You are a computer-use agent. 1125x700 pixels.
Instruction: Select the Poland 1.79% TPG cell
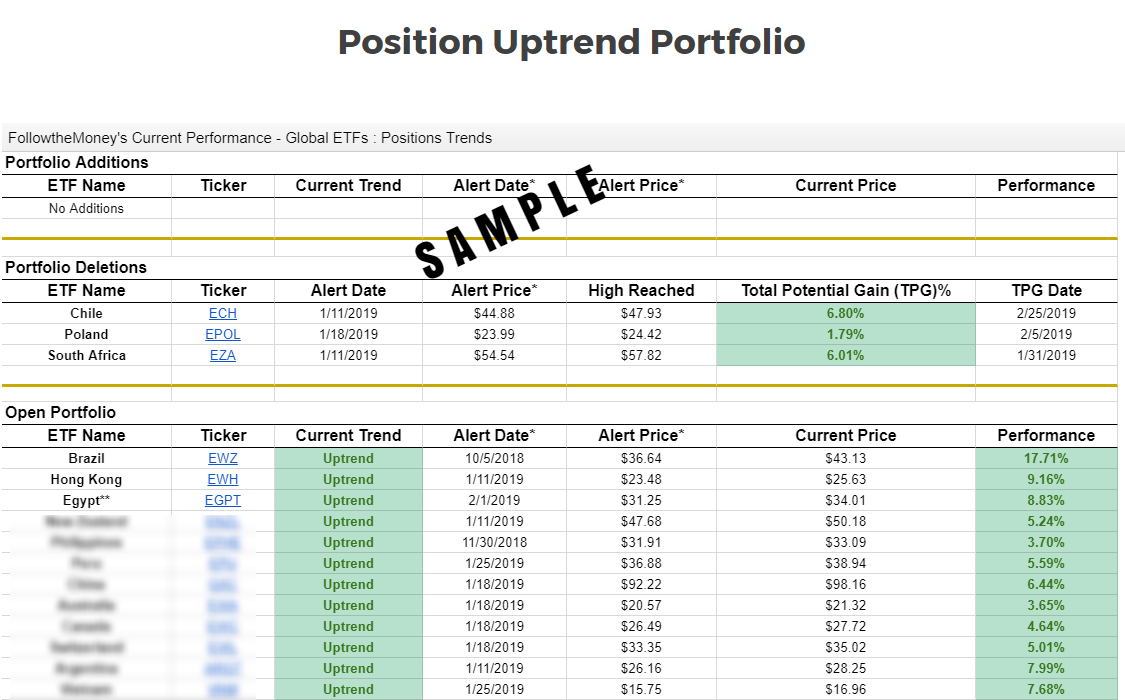845,334
